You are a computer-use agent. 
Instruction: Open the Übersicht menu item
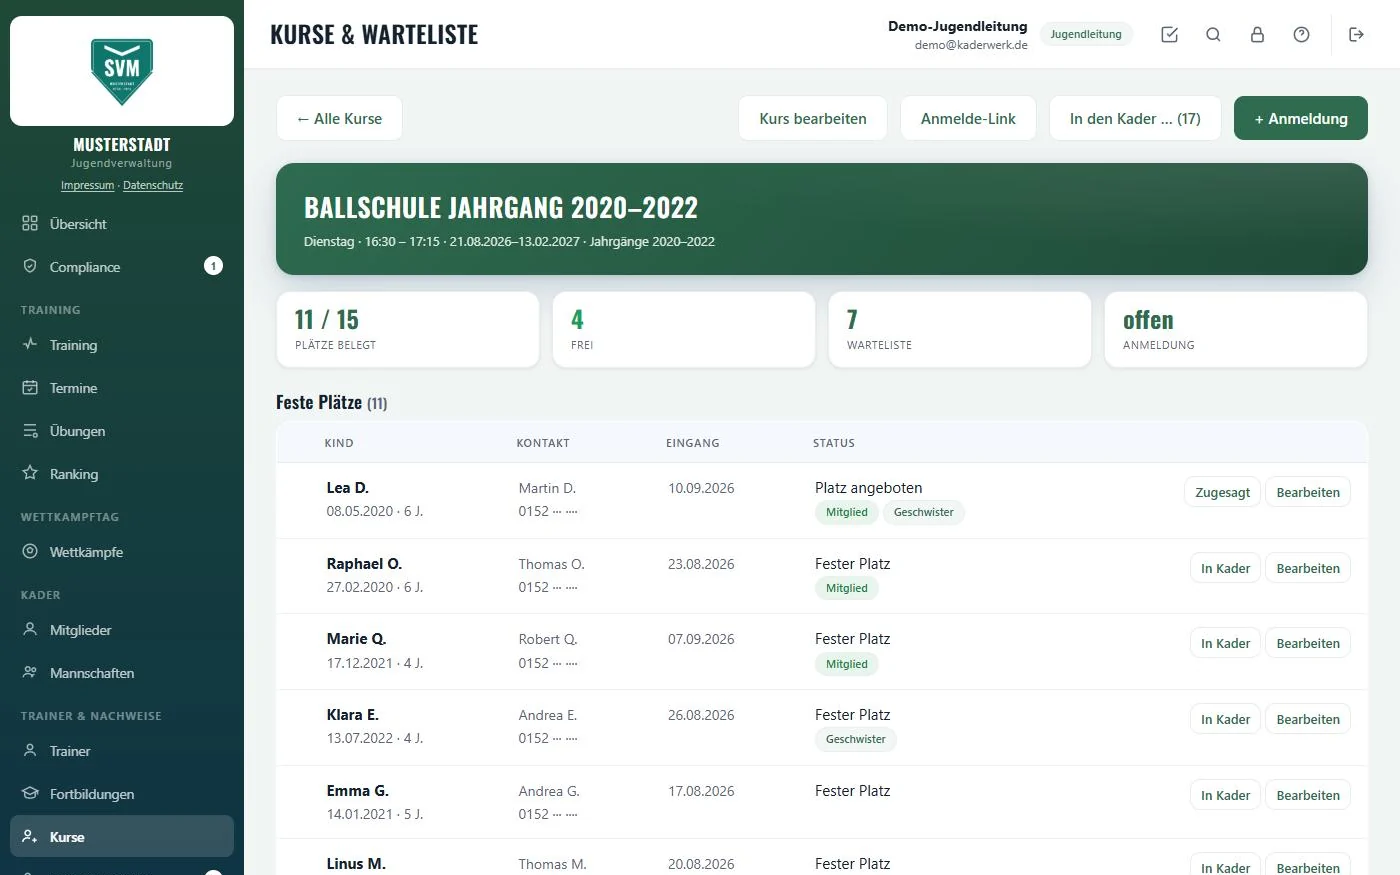pos(122,224)
